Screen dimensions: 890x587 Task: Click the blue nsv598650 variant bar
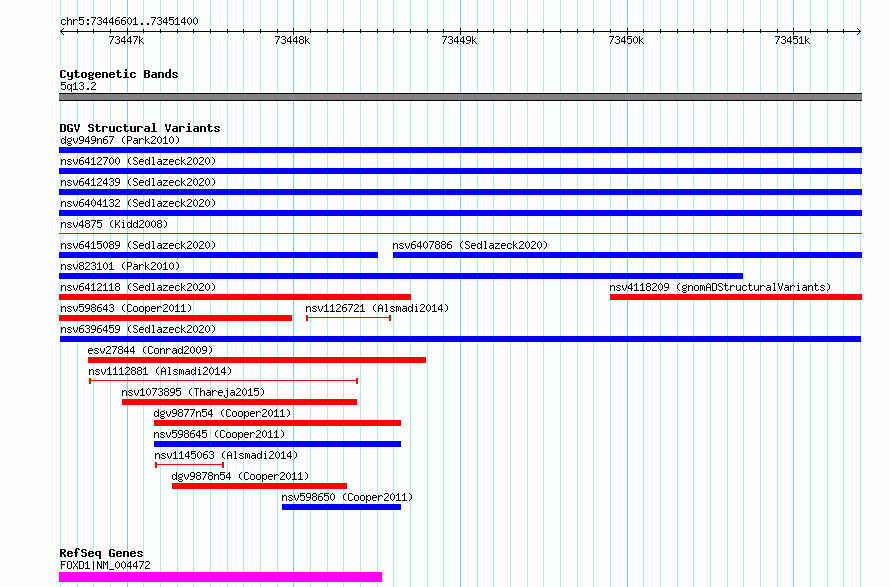click(x=342, y=507)
